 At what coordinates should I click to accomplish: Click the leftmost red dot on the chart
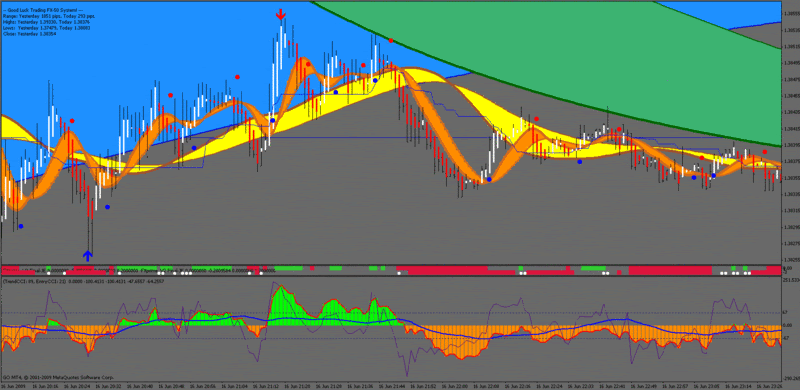coord(72,121)
